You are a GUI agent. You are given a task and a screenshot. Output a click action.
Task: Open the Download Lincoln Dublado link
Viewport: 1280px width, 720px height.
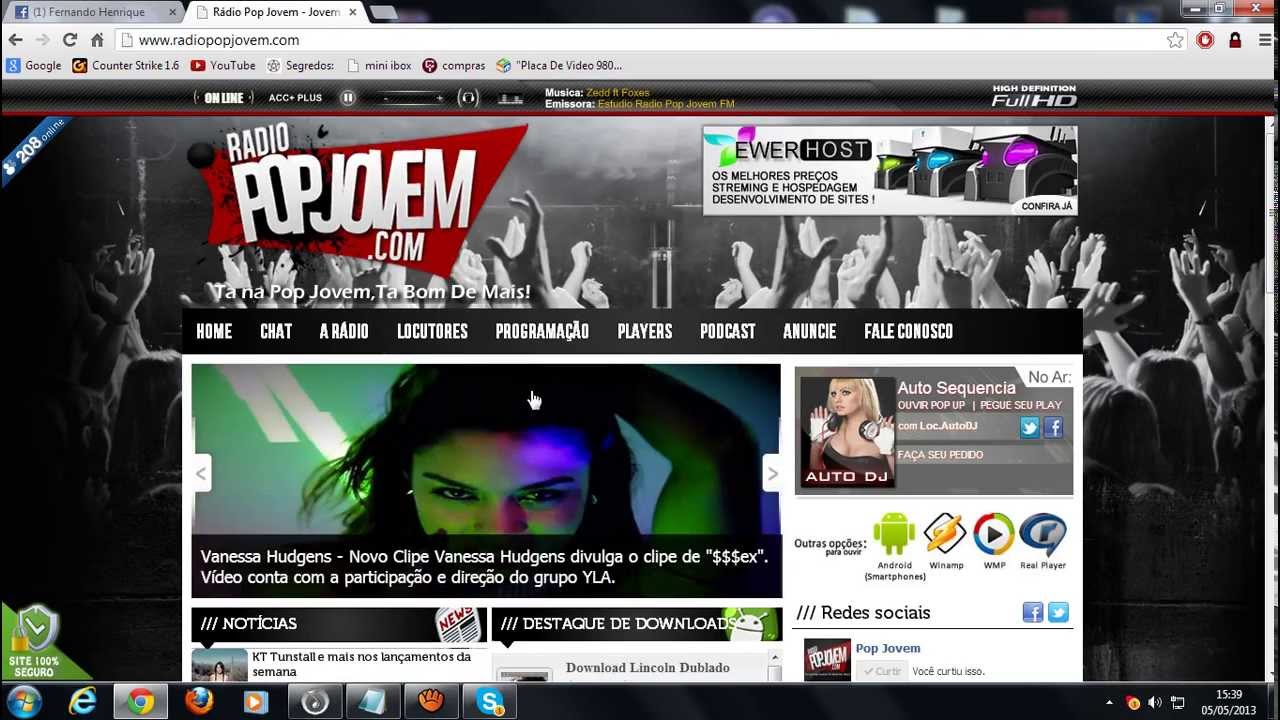coord(648,668)
